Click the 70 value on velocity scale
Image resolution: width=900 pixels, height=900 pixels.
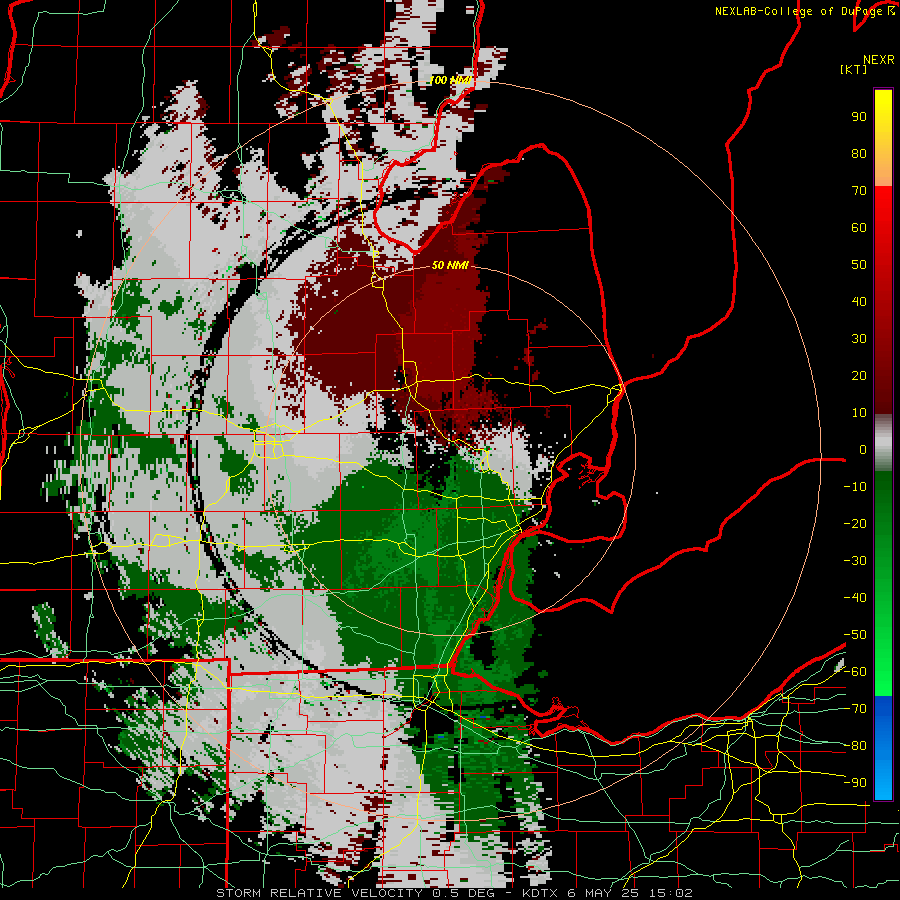pyautogui.click(x=859, y=191)
